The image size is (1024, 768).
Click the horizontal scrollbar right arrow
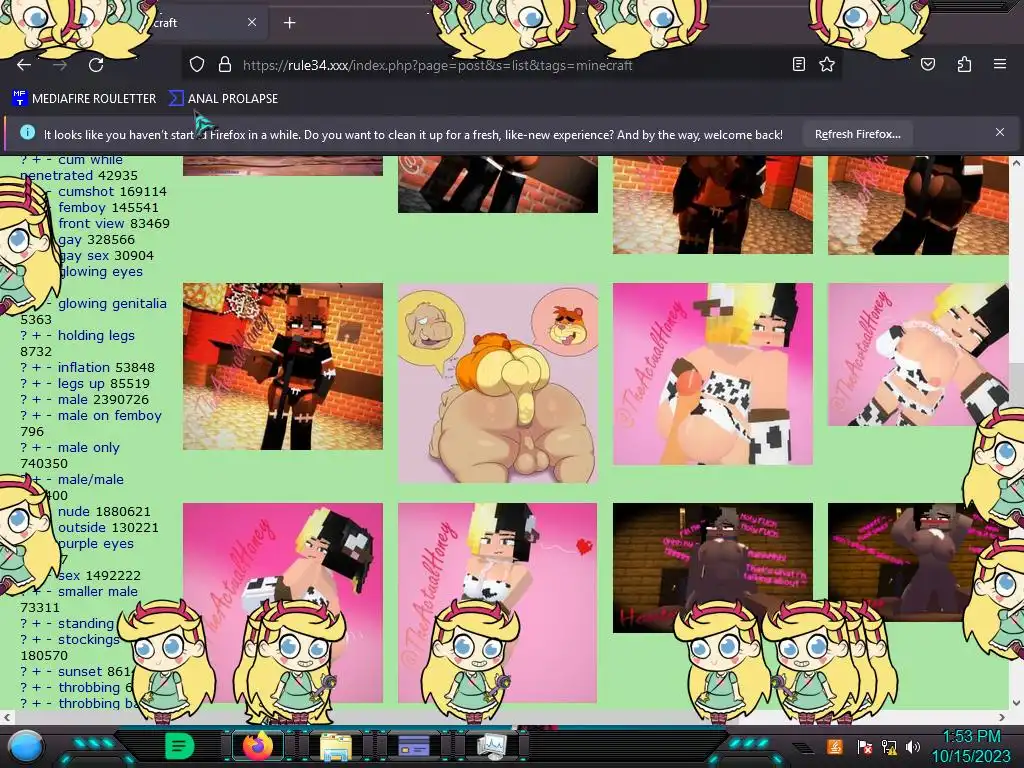pyautogui.click(x=1002, y=717)
